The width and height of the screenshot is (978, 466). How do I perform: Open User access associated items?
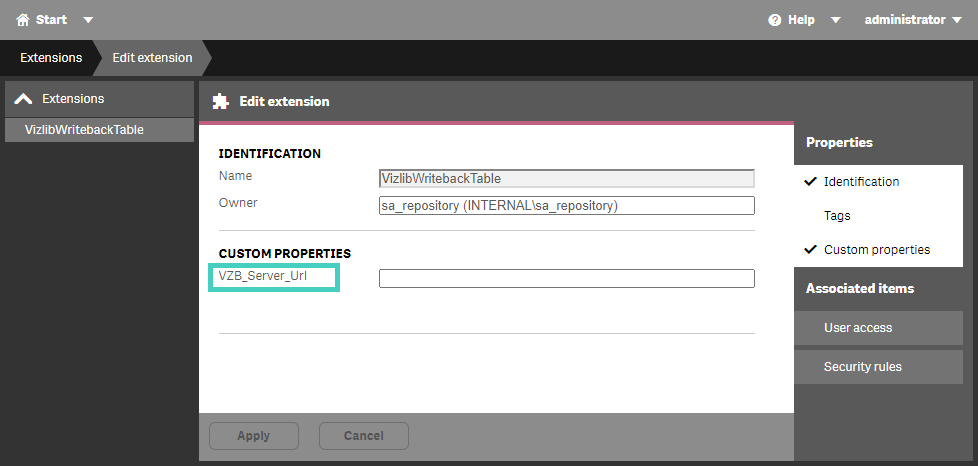click(878, 328)
